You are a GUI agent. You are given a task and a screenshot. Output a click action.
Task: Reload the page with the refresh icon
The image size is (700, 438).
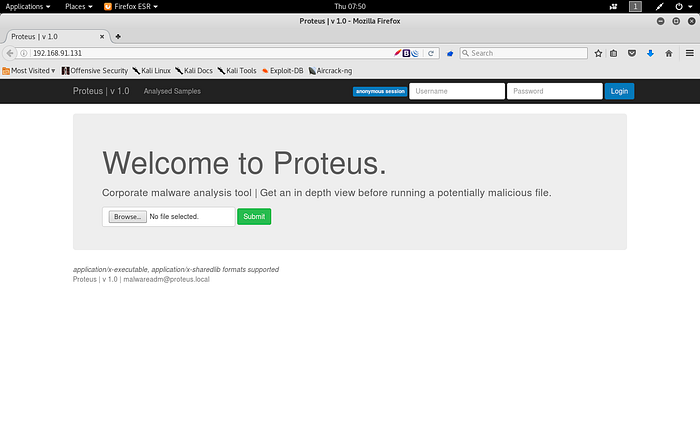point(431,53)
